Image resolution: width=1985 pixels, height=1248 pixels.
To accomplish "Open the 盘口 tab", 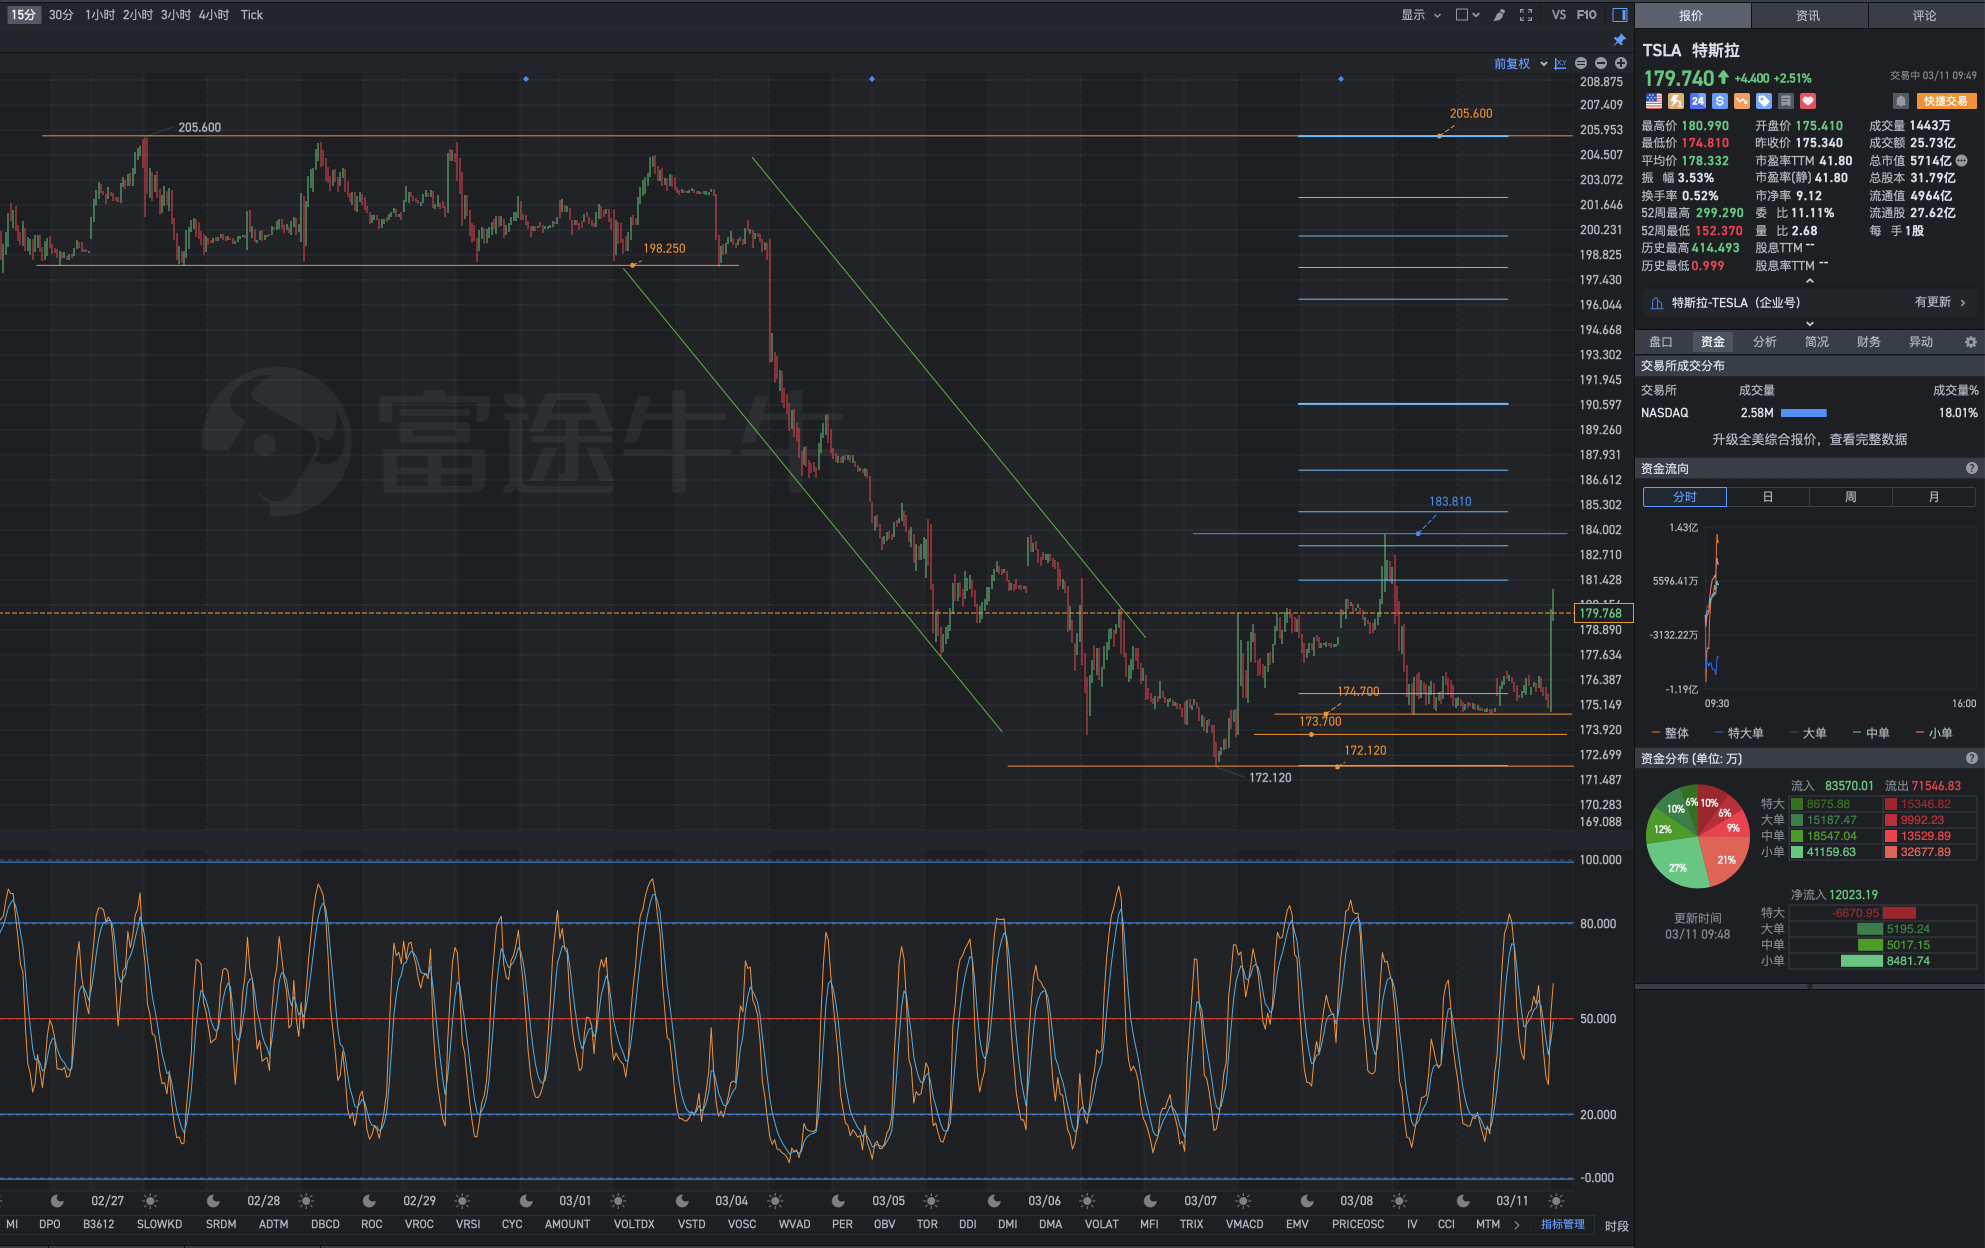I will tap(1661, 342).
